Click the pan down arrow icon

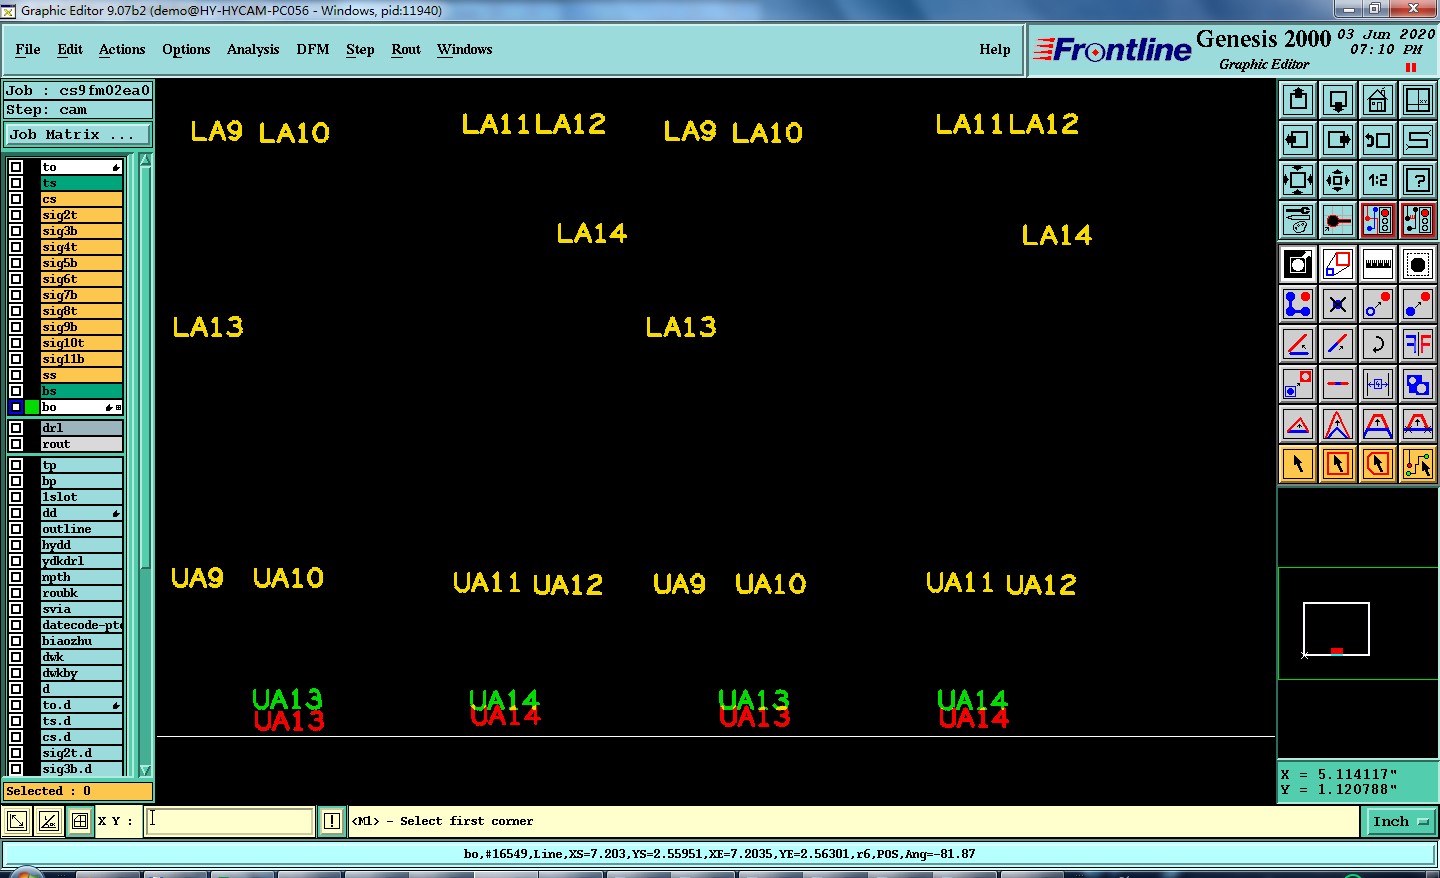(1338, 100)
